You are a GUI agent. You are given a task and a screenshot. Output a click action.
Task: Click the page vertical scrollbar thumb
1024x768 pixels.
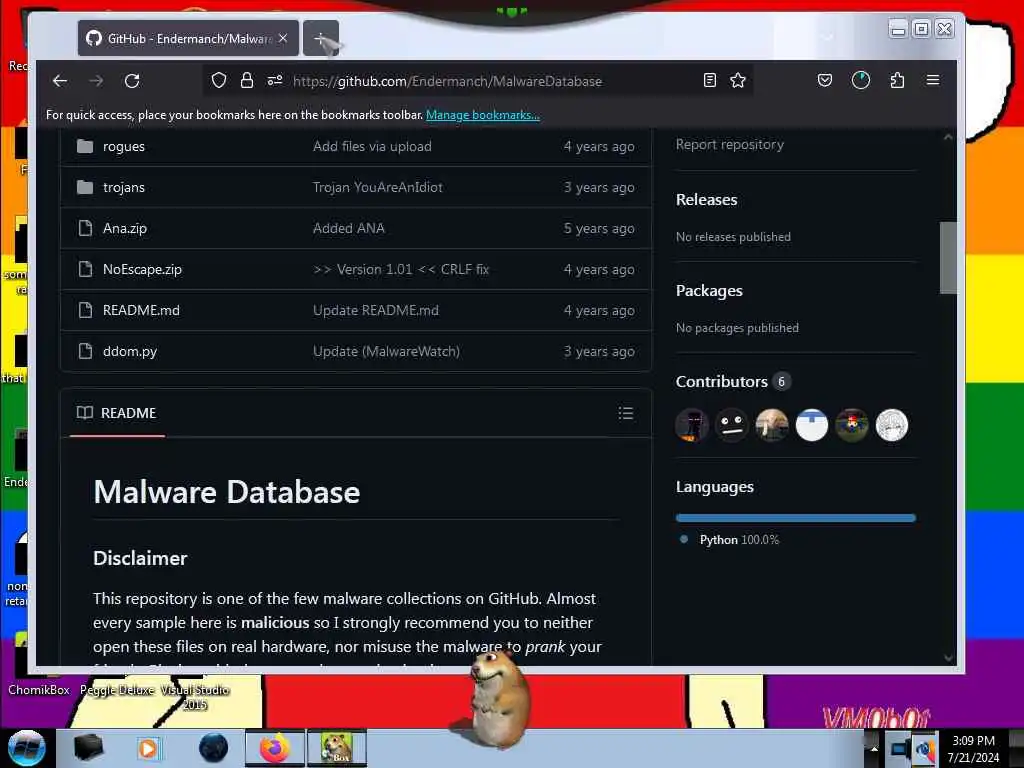[x=948, y=258]
